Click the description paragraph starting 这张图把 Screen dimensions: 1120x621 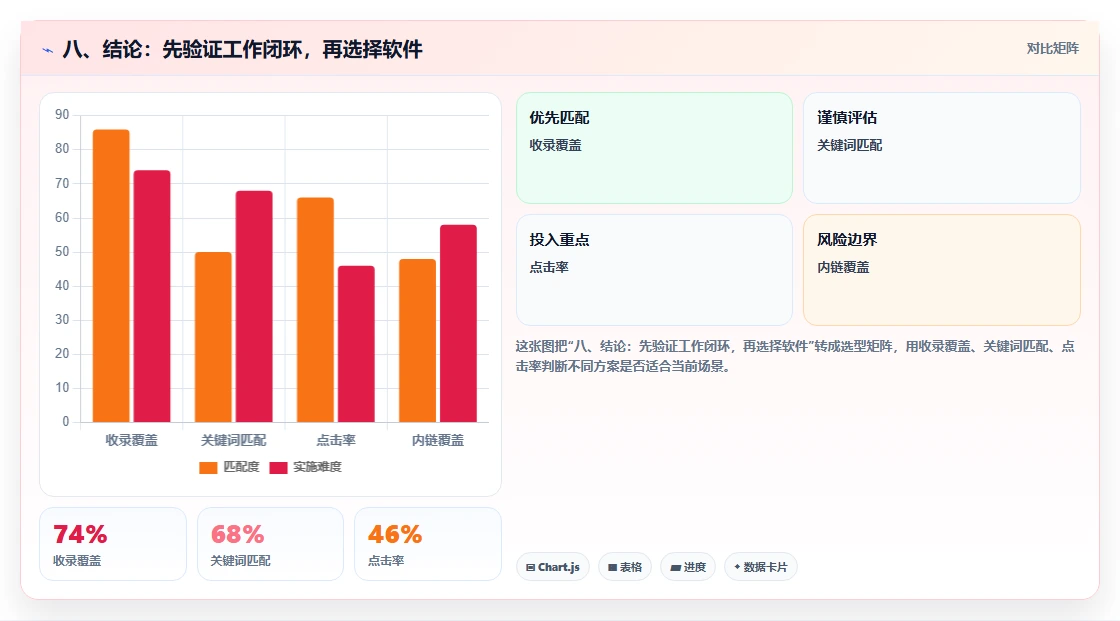(795, 356)
